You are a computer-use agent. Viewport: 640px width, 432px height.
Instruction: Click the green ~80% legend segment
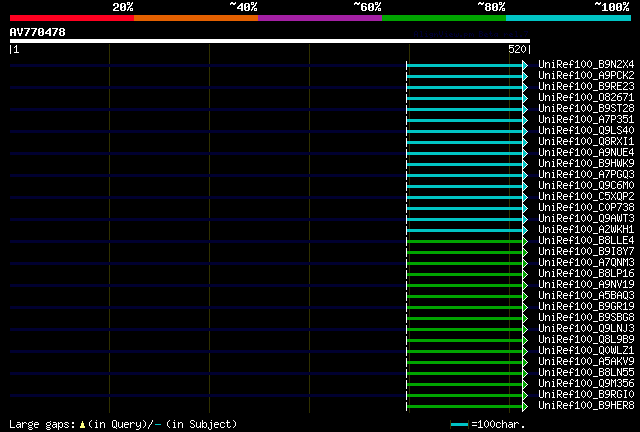pyautogui.click(x=444, y=18)
